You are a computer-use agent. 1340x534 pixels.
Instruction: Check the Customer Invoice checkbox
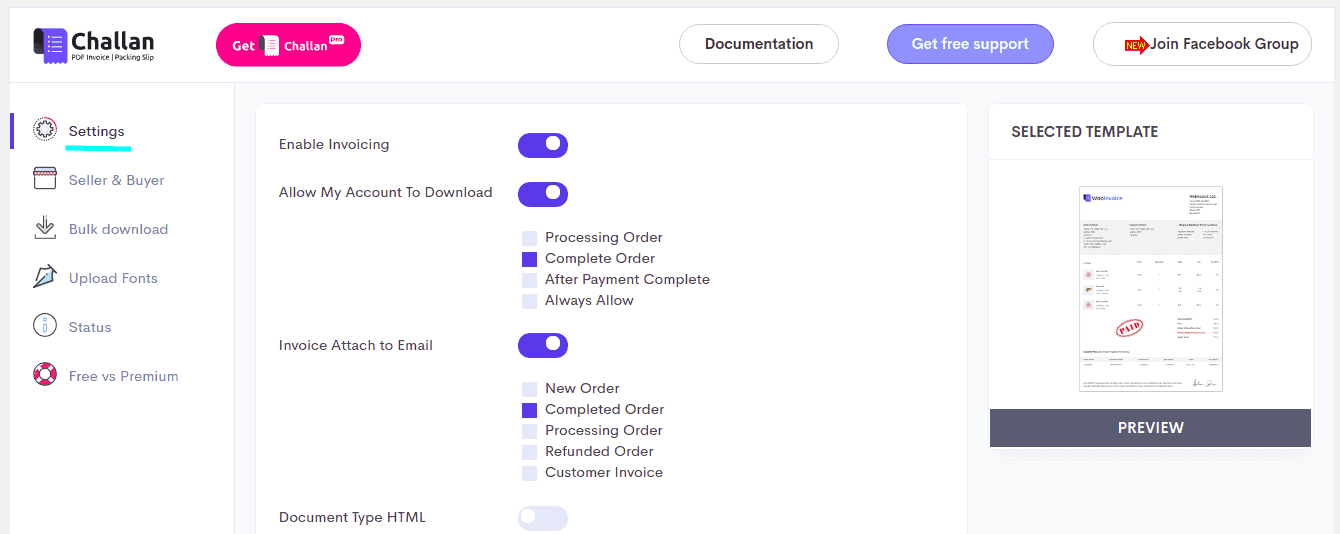coord(529,473)
